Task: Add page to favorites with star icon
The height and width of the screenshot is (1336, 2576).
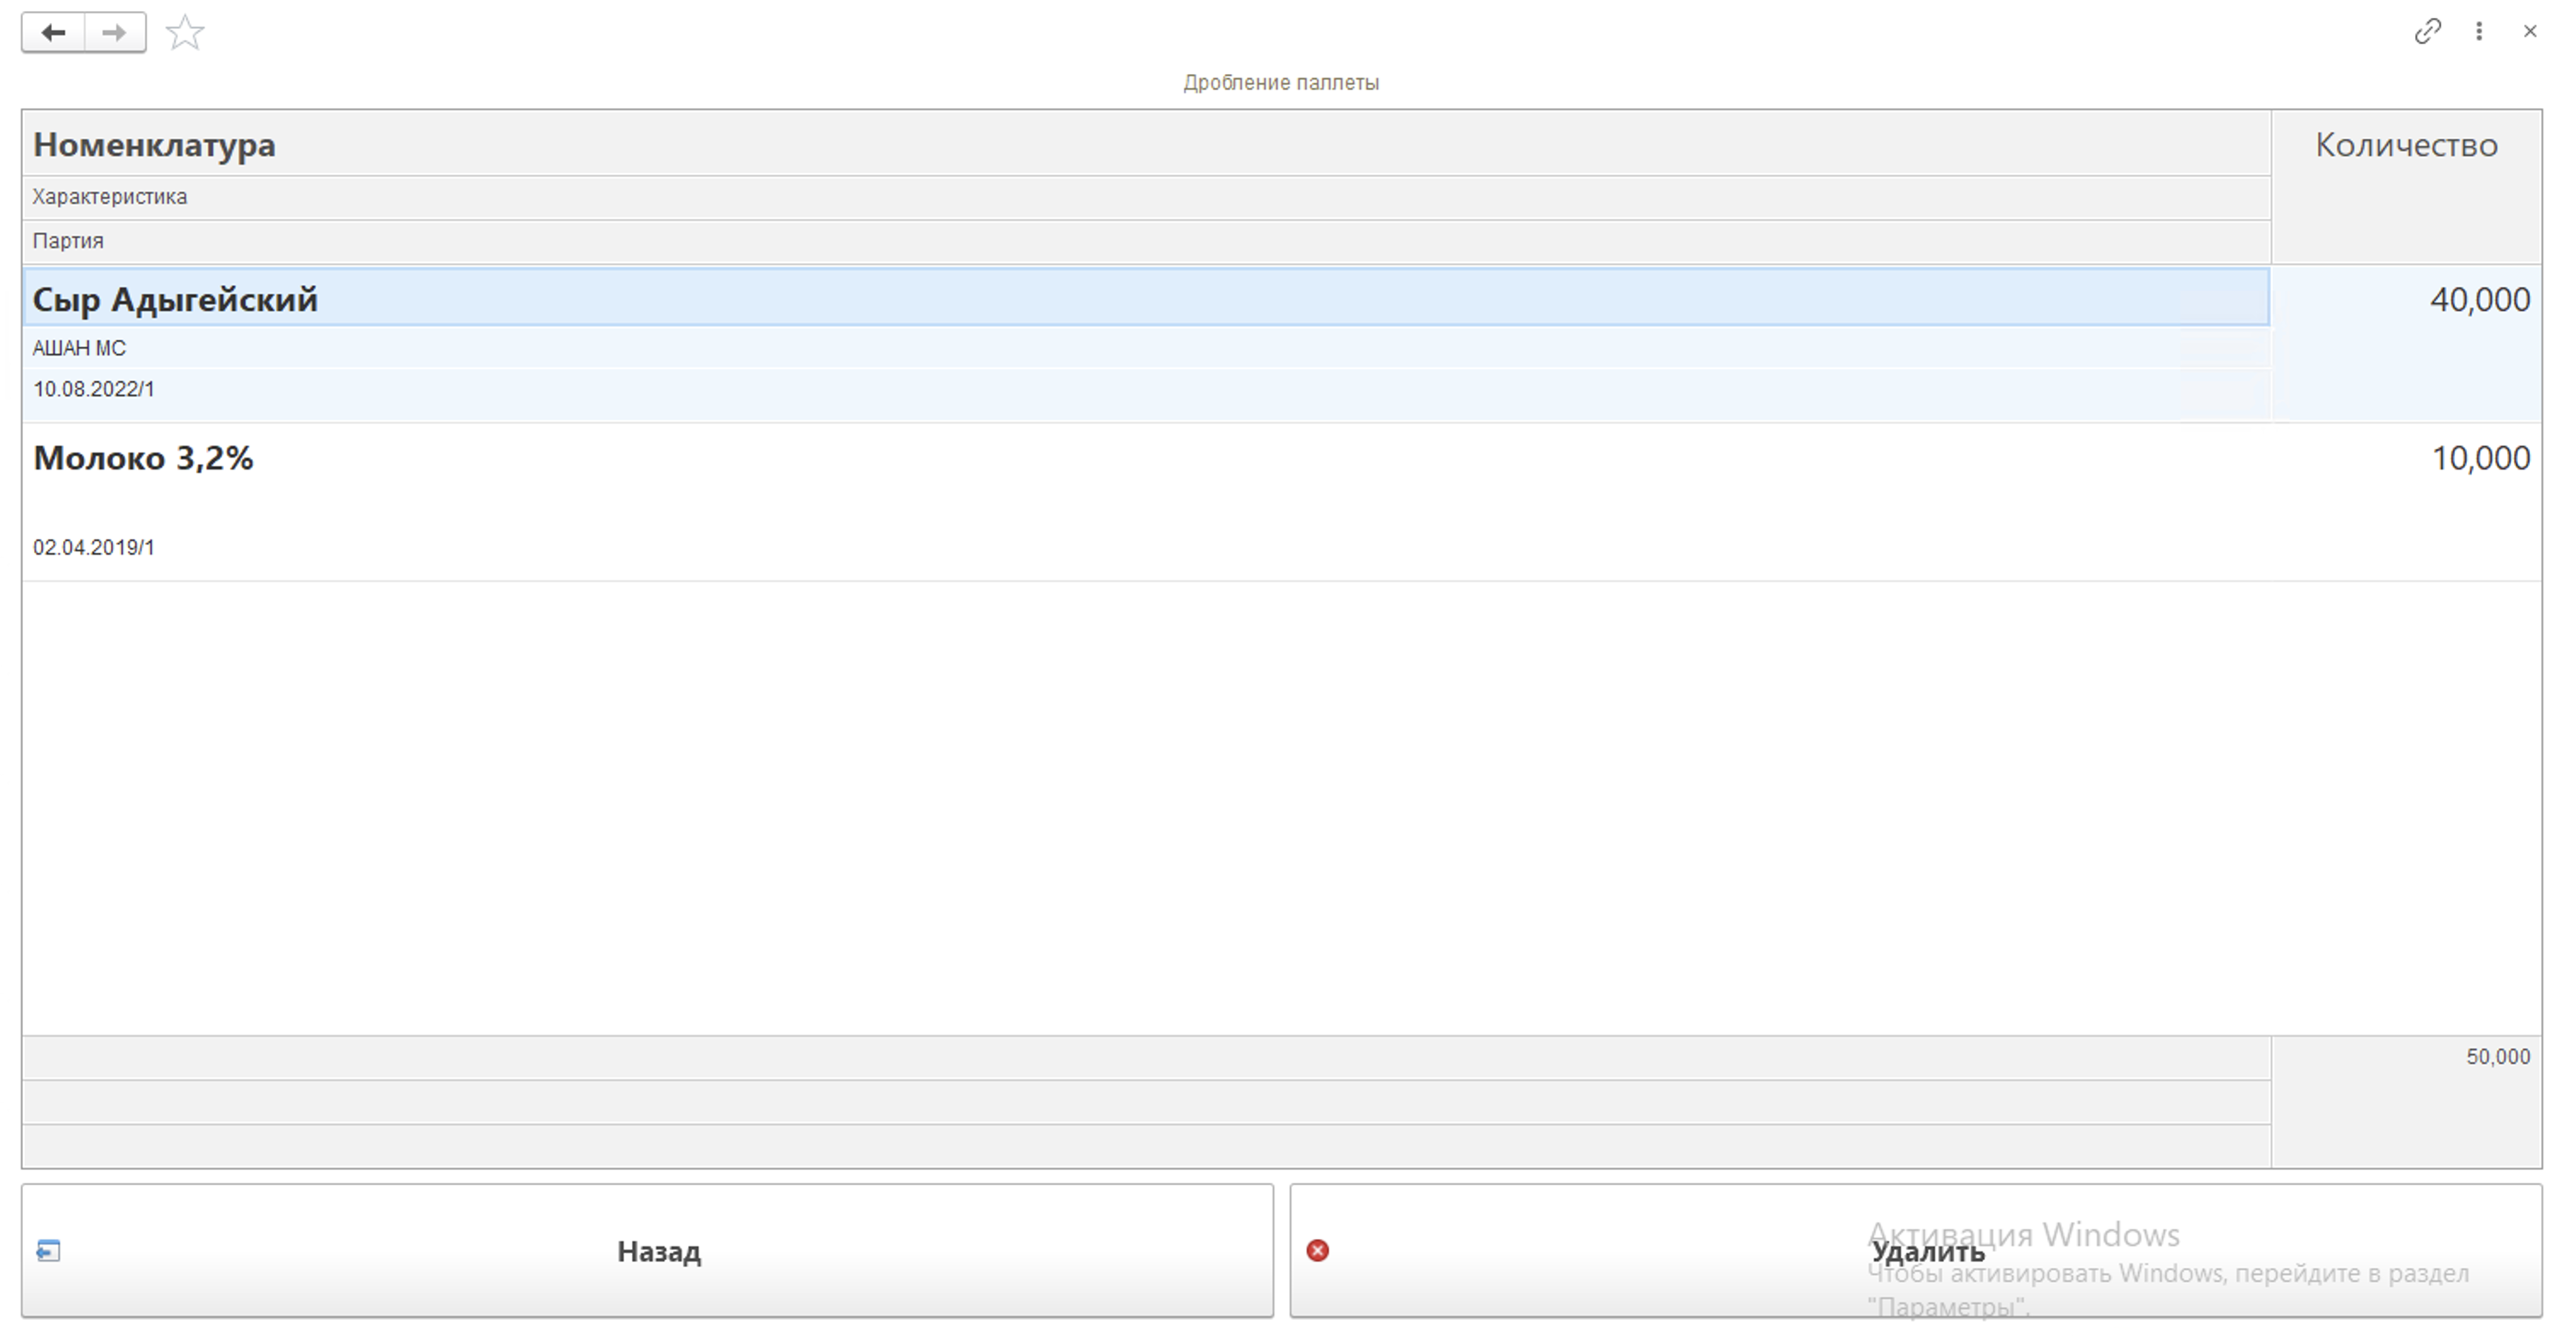Action: pyautogui.click(x=185, y=33)
